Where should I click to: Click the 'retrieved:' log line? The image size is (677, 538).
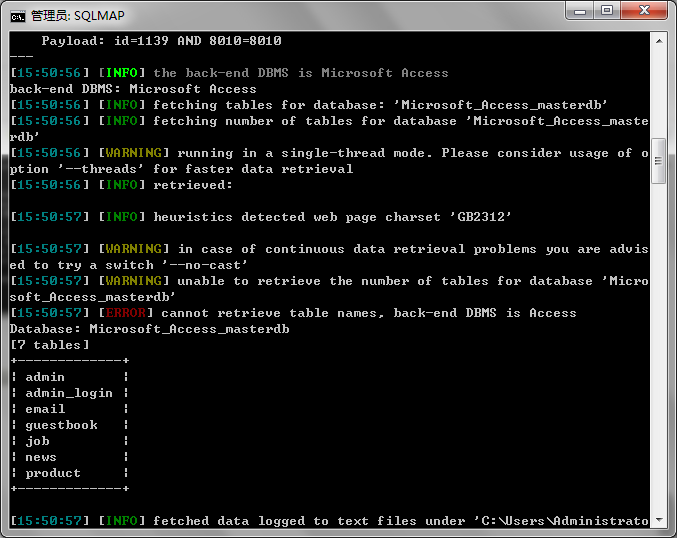[121, 185]
